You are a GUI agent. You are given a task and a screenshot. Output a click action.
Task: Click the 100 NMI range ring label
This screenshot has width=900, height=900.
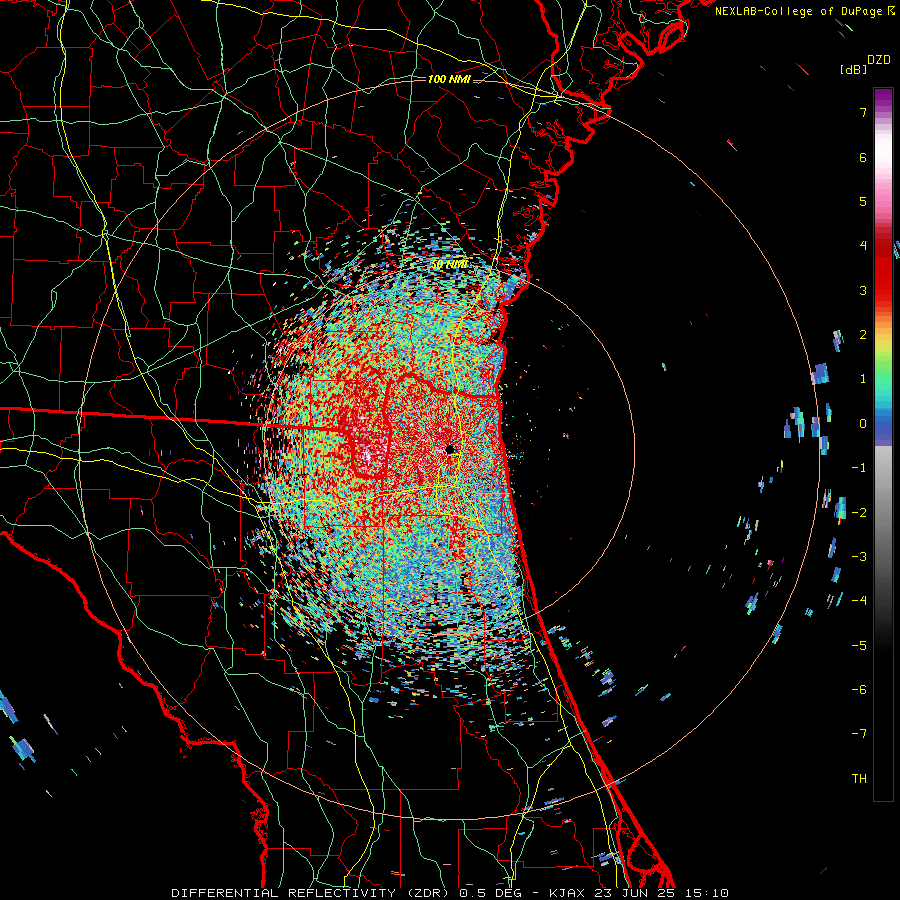(x=449, y=79)
